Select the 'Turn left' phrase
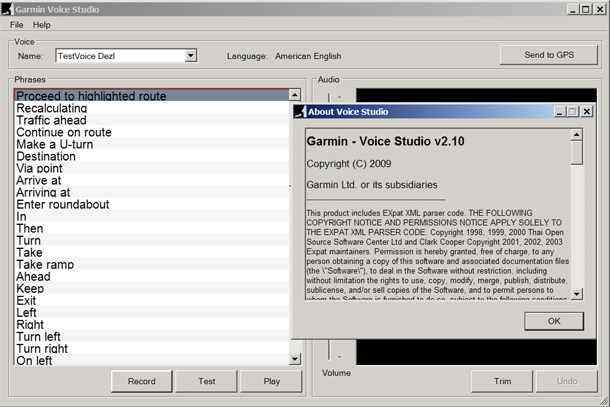 coord(151,337)
